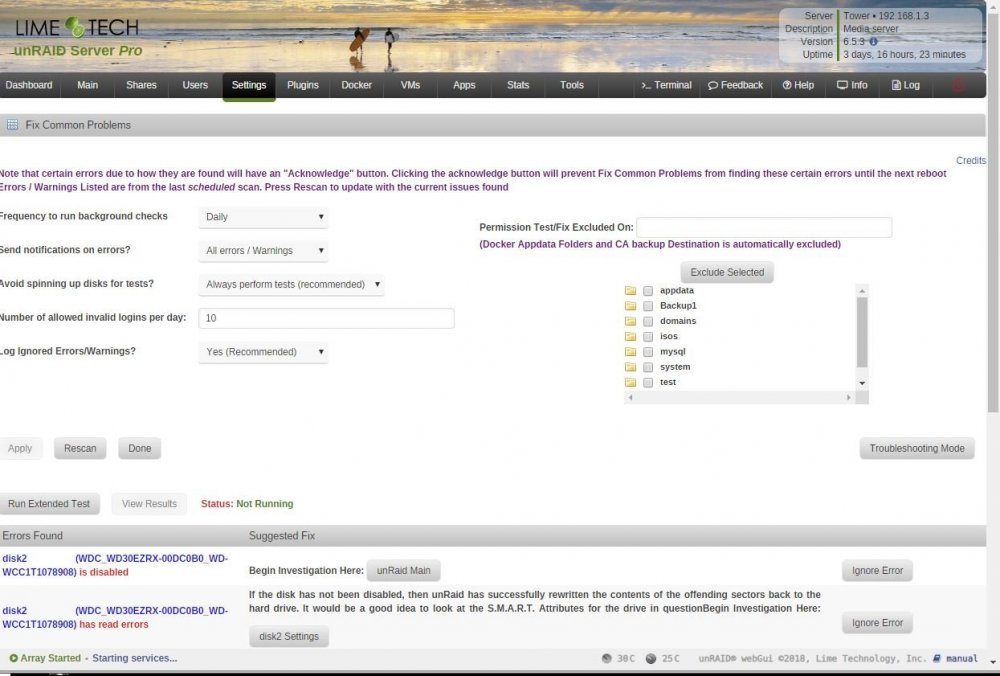Viewport: 1000px width, 676px height.
Task: Open the Terminal from the navigation bar
Action: coord(666,85)
